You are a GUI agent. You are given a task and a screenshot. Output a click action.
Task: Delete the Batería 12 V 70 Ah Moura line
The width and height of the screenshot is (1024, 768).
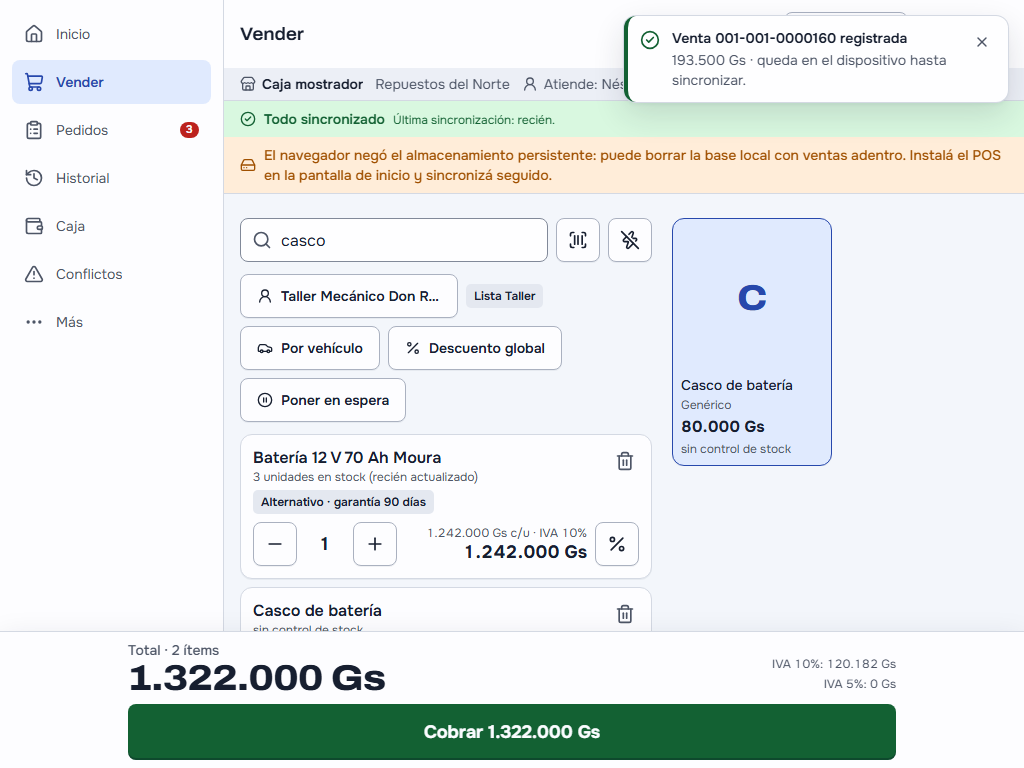click(625, 461)
